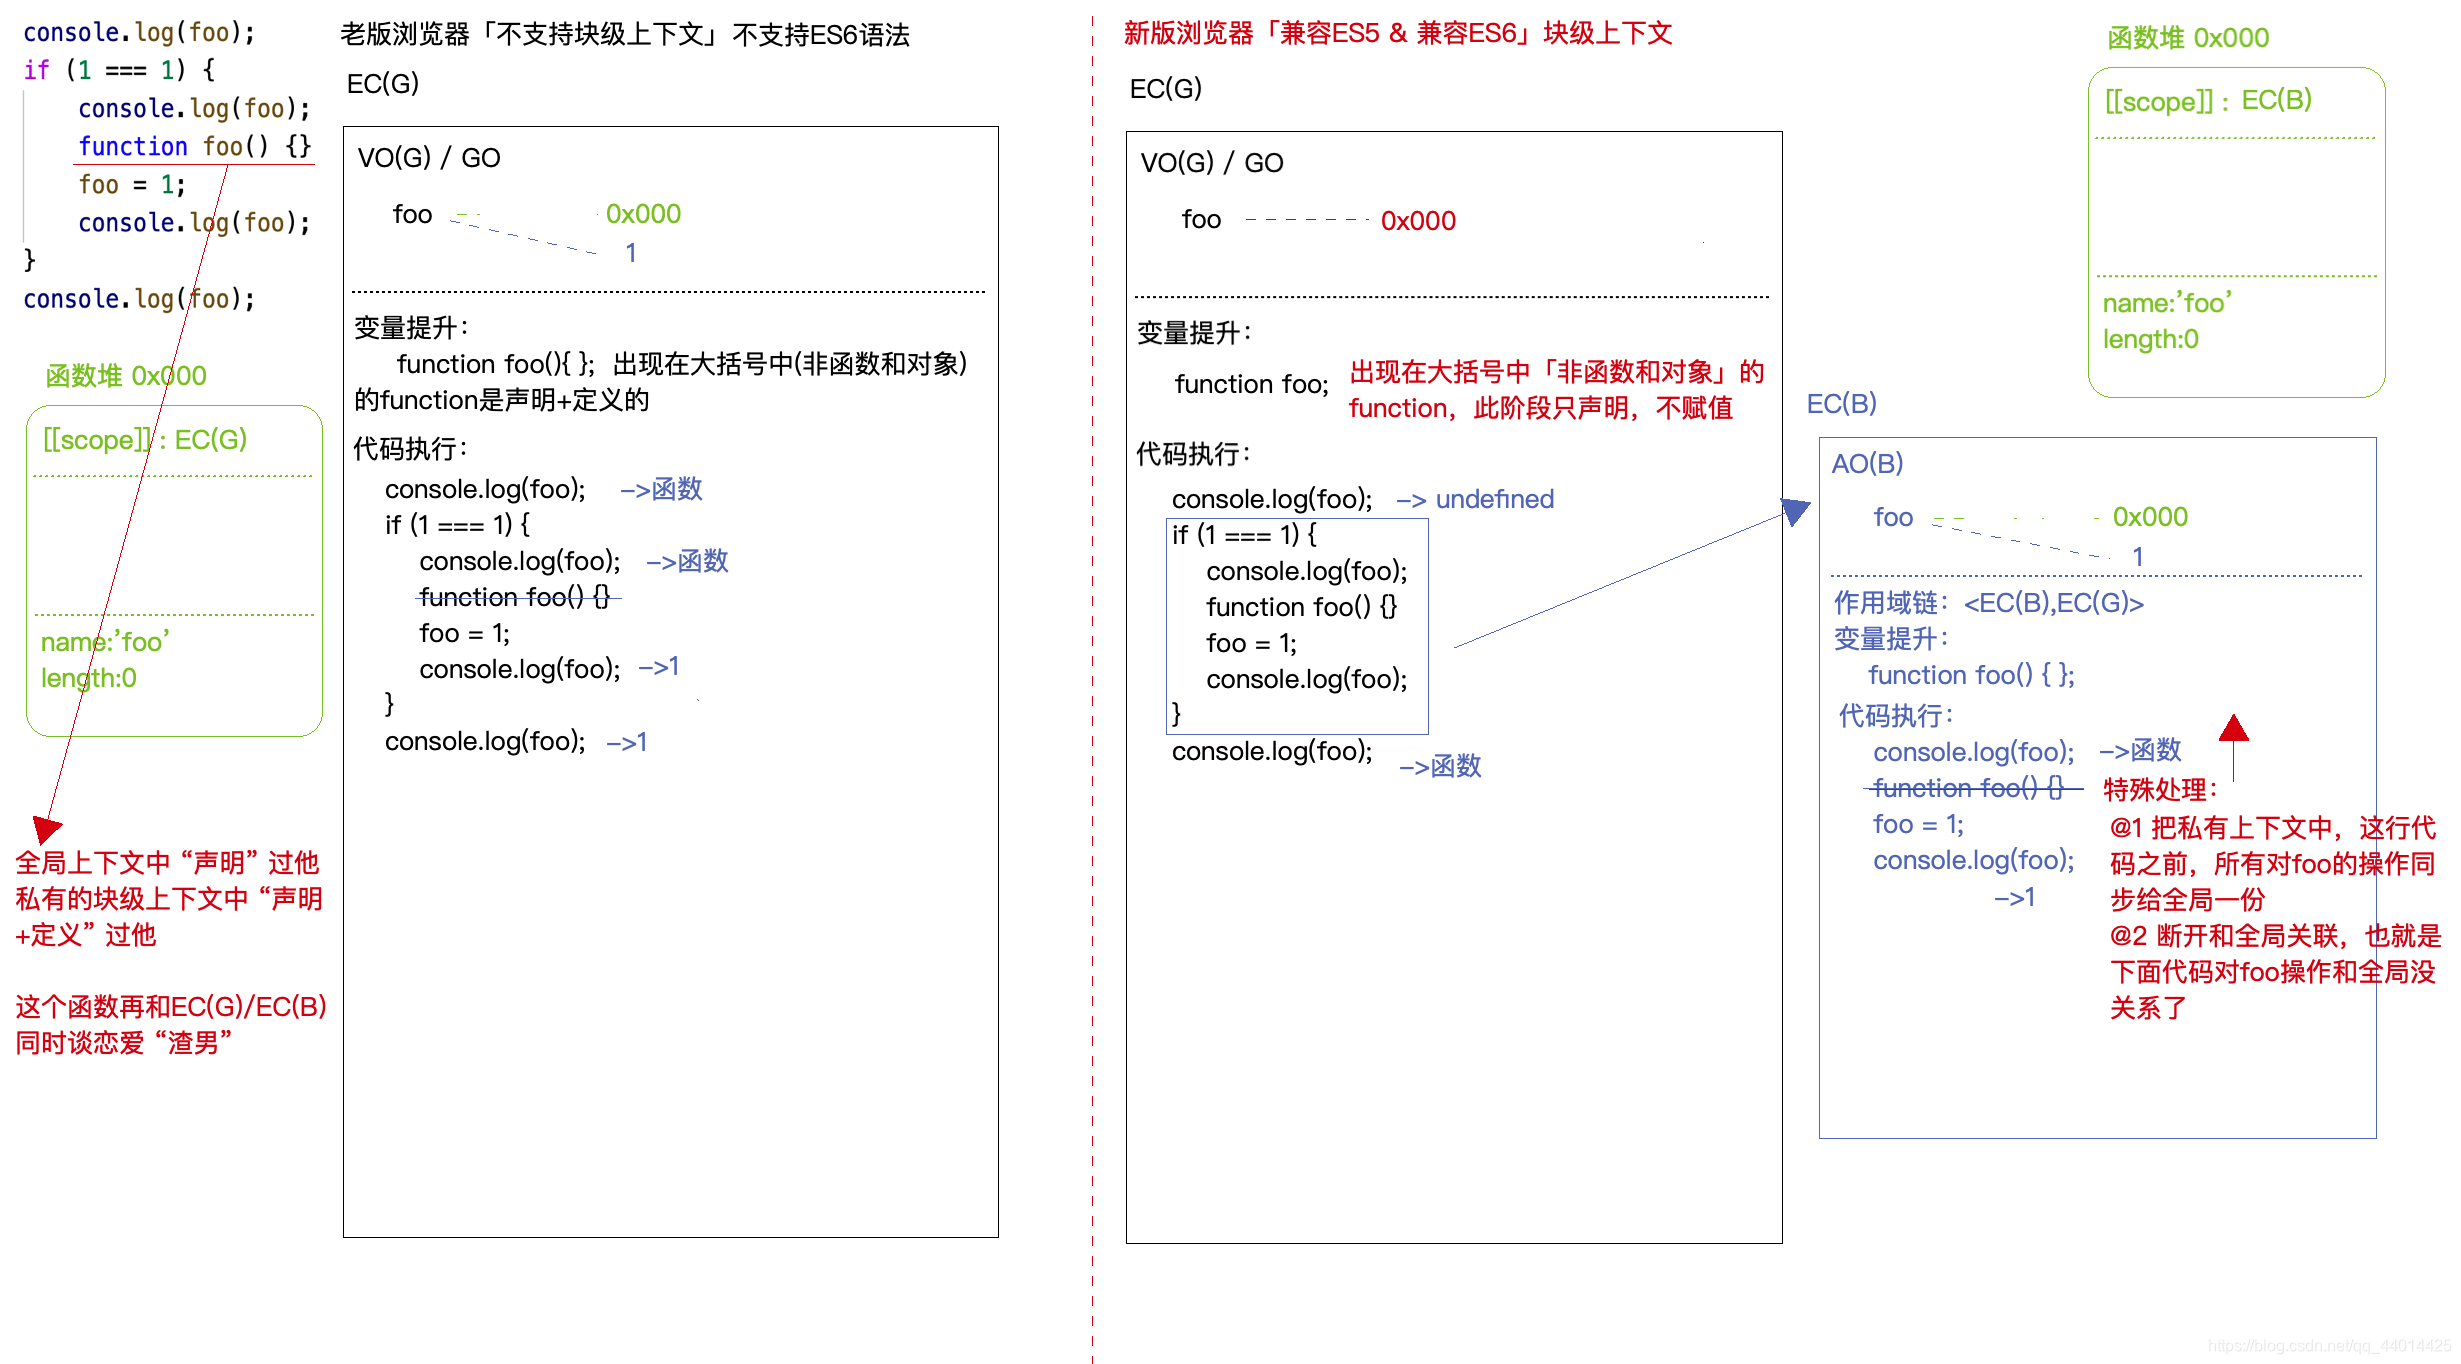Select the green '[[scope]]: EC(B)' text
This screenshot has width=2461, height=1364.
tap(2208, 101)
